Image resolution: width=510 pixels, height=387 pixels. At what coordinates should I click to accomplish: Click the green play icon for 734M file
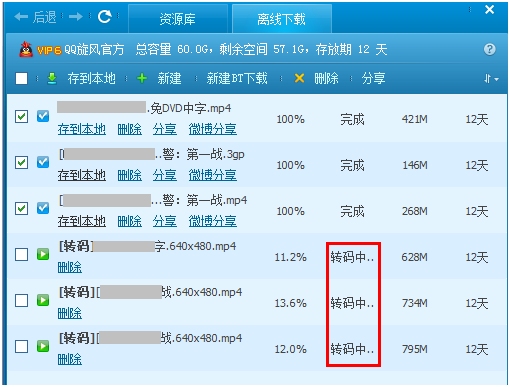(x=43, y=300)
